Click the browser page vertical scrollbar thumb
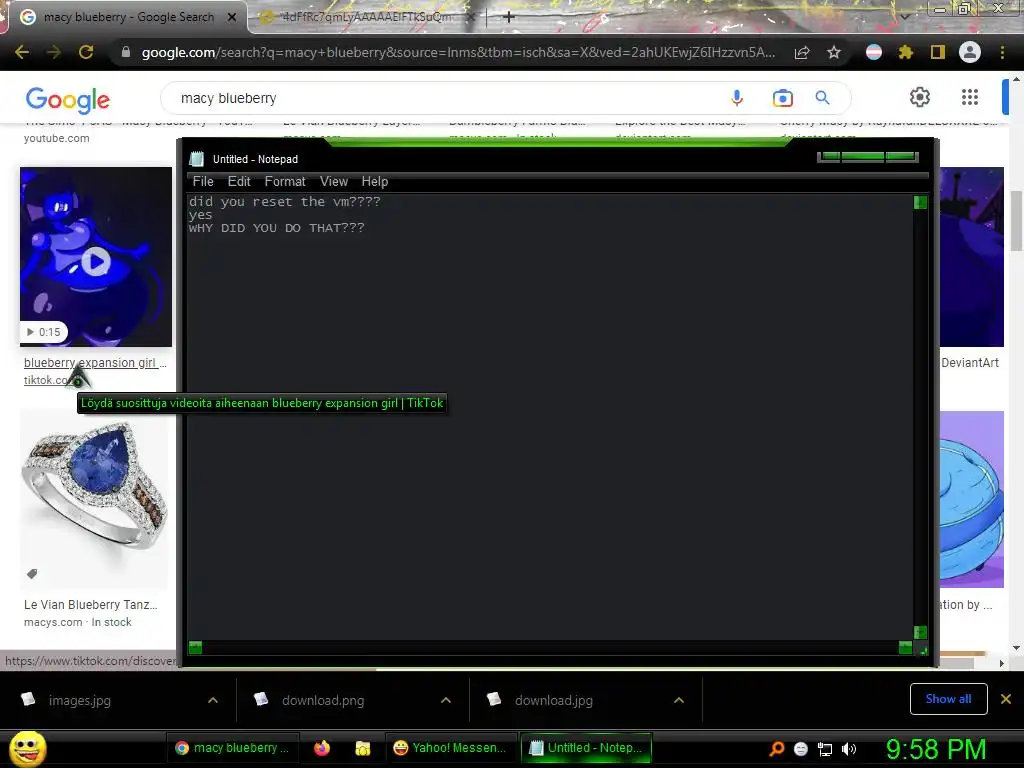This screenshot has height=768, width=1024. click(x=1016, y=221)
